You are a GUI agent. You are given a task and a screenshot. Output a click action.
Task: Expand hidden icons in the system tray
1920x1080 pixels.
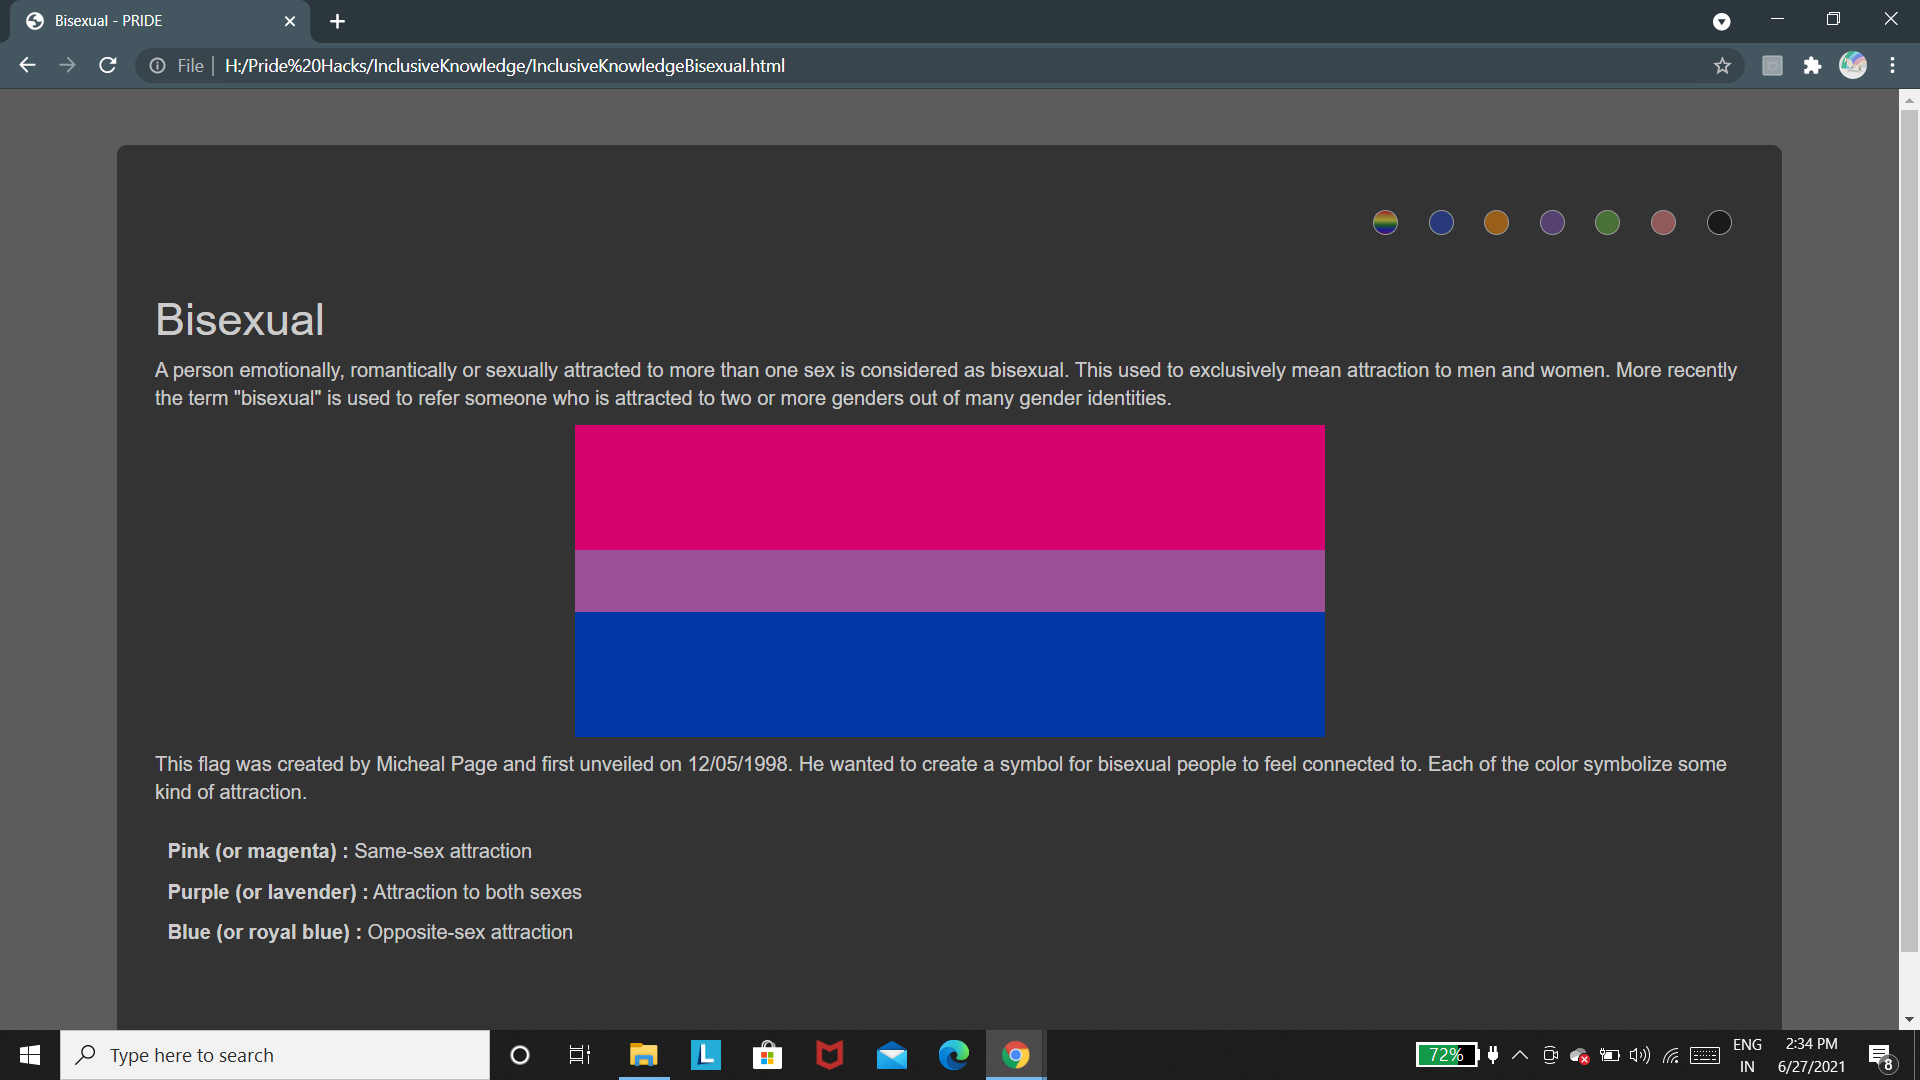point(1519,1055)
